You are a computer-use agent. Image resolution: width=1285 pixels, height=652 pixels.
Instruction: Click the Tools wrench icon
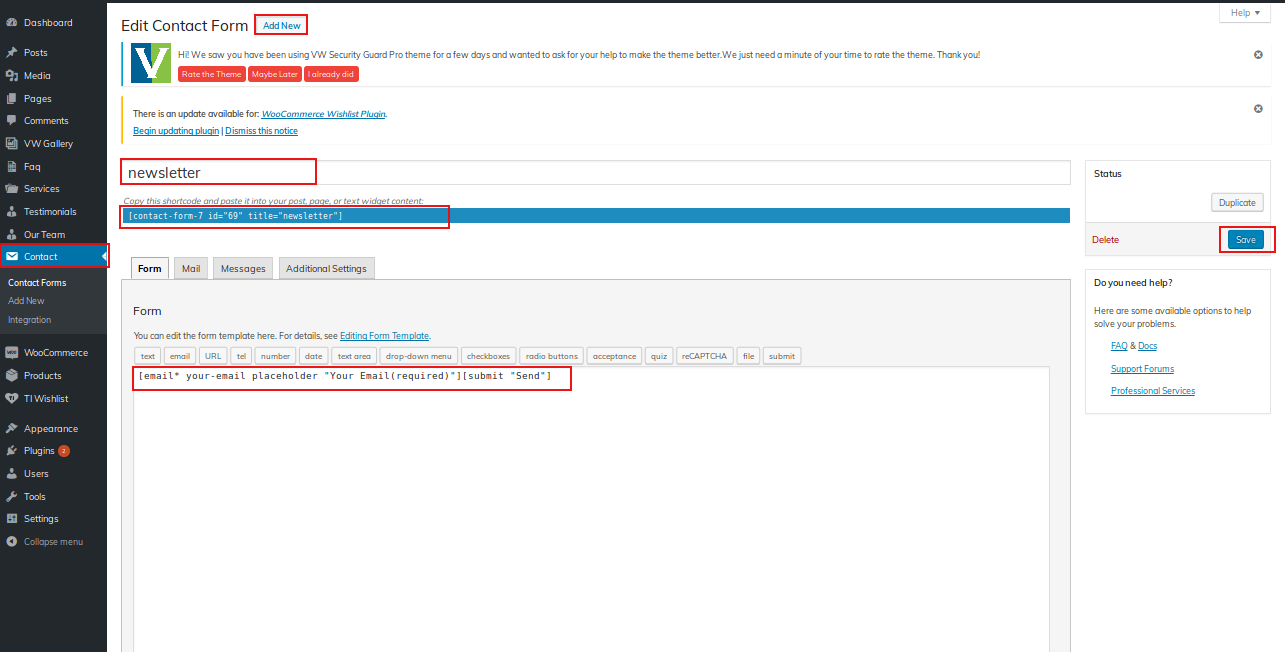(x=11, y=496)
